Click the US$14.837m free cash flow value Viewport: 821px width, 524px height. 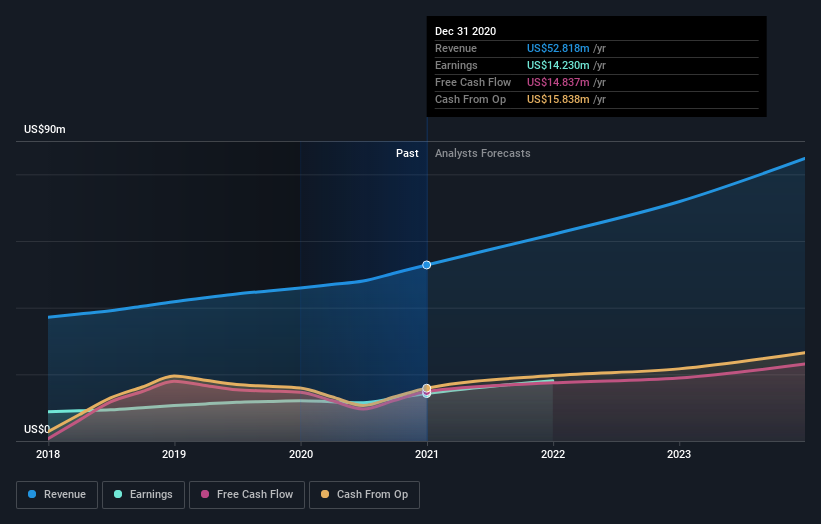[x=558, y=82]
